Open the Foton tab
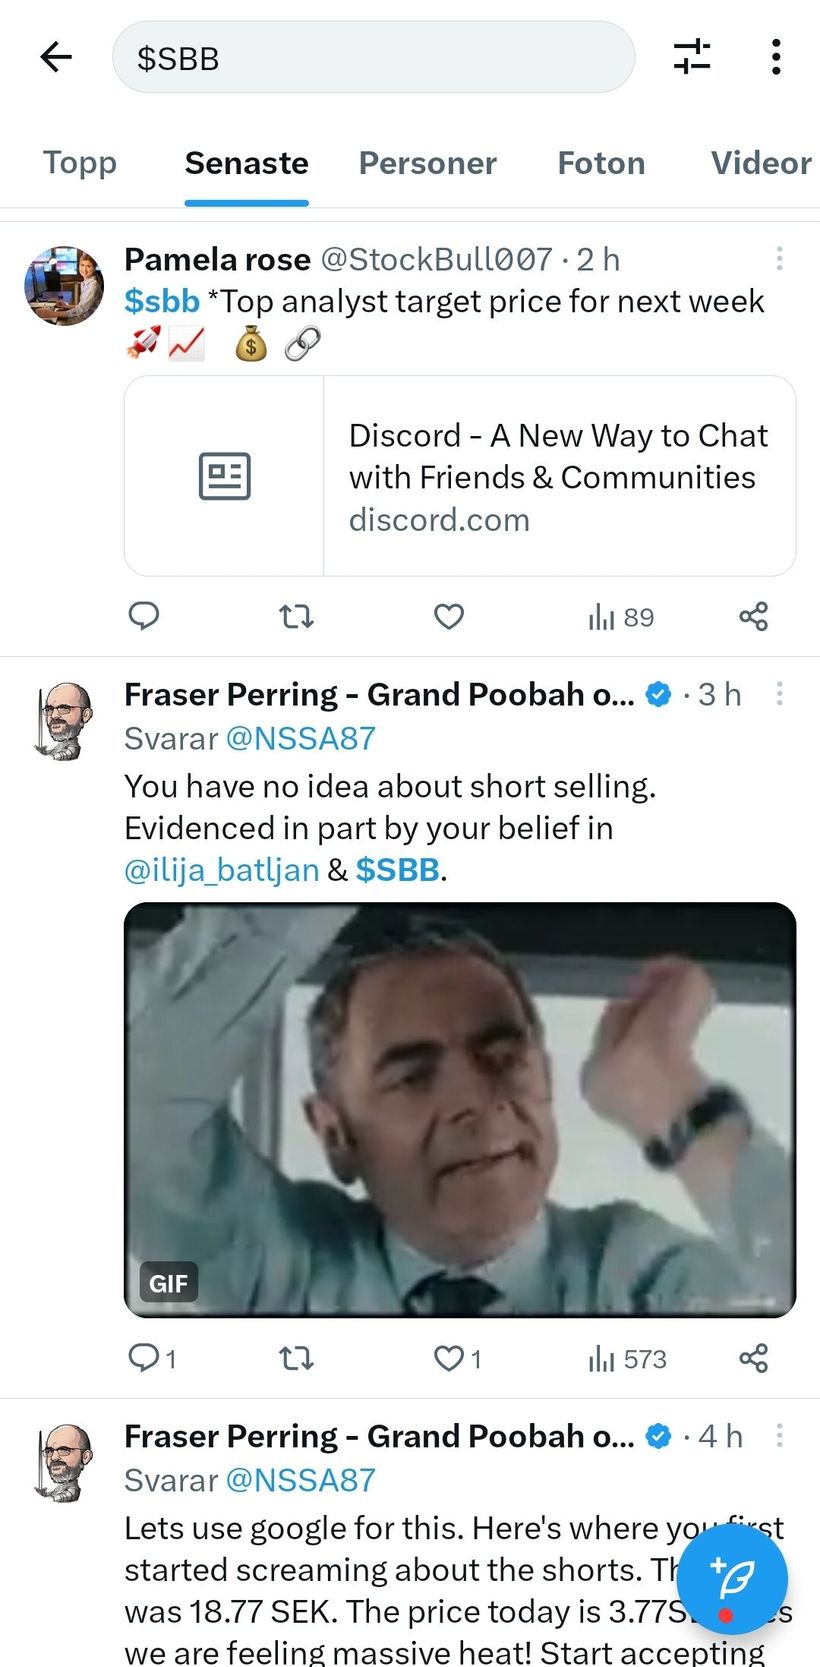 point(601,163)
